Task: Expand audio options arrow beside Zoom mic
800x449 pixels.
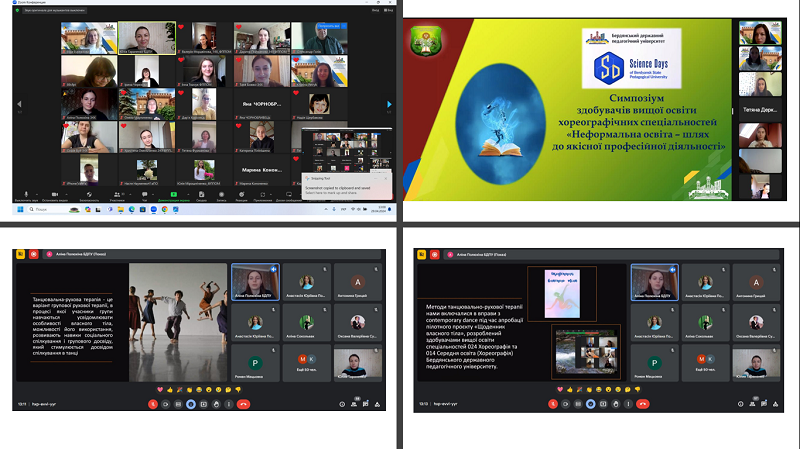Action: (38, 195)
